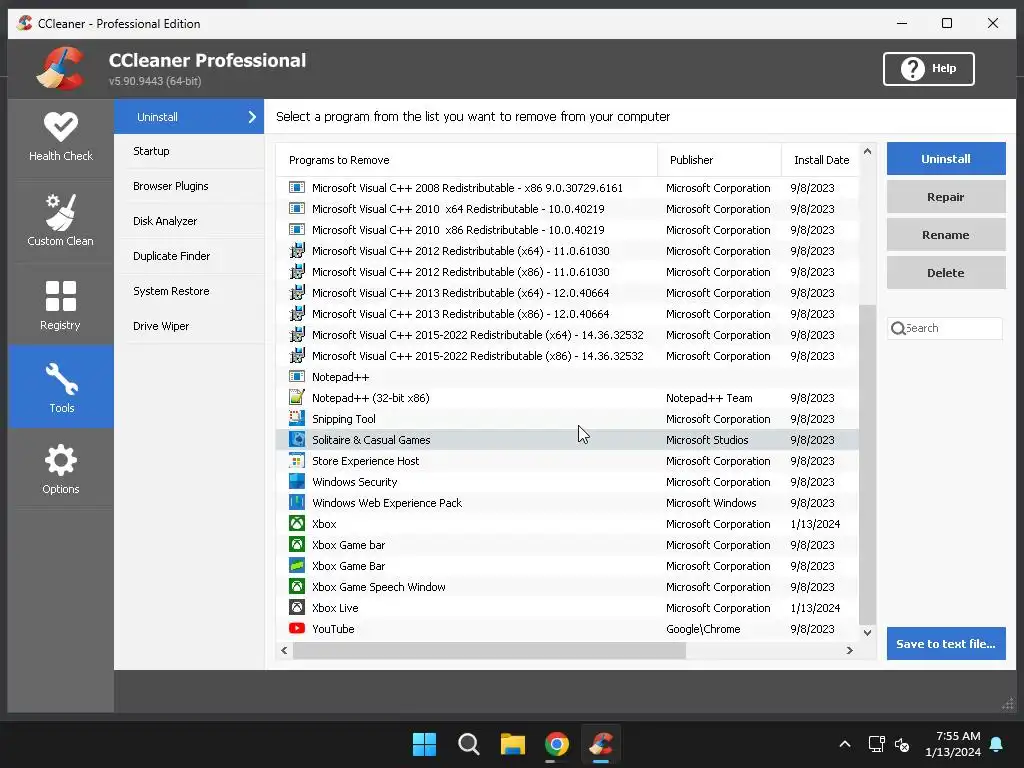Select Visual C++ 2013 Redistributable (x86) row
The height and width of the screenshot is (768, 1024).
click(567, 313)
